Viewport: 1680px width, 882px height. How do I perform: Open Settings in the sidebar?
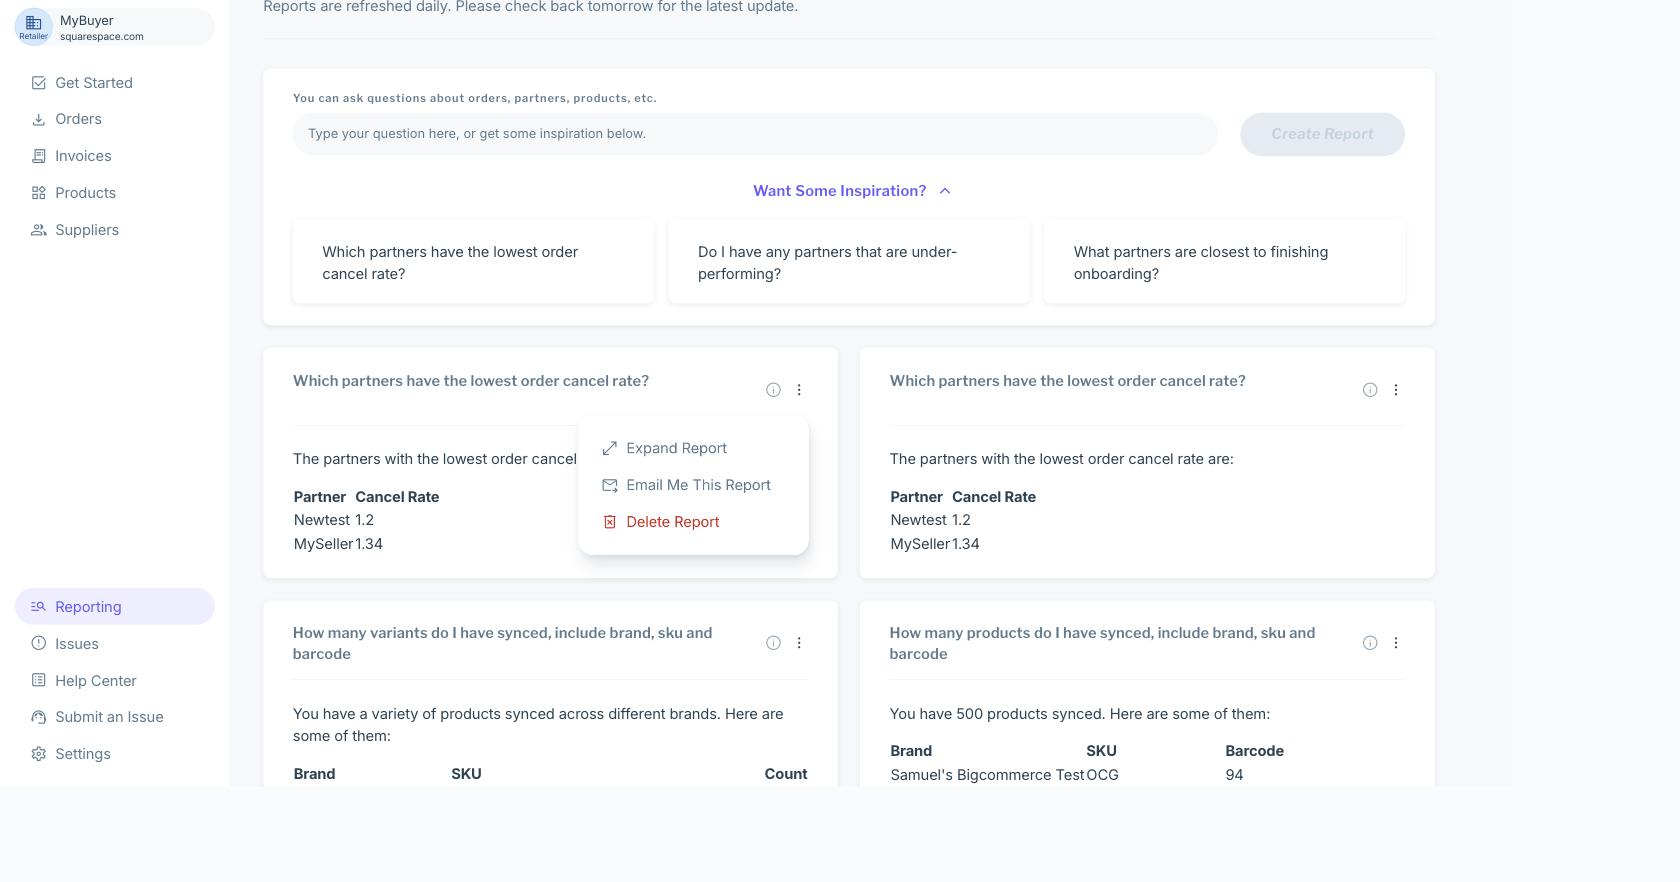82,754
